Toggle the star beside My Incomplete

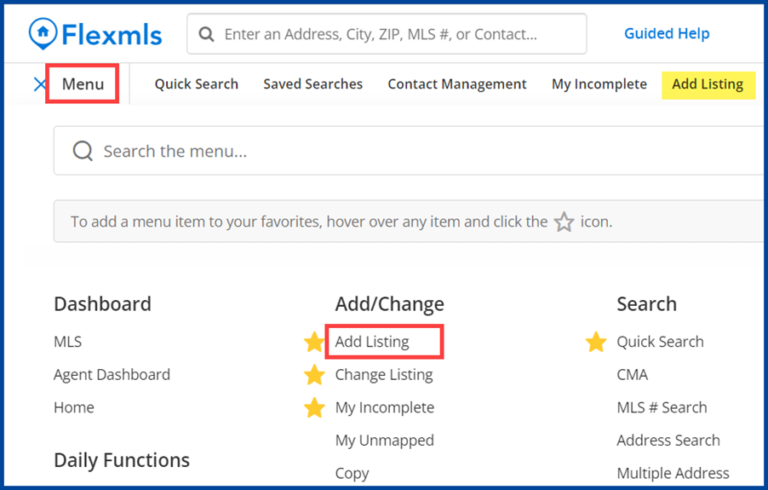coord(314,408)
